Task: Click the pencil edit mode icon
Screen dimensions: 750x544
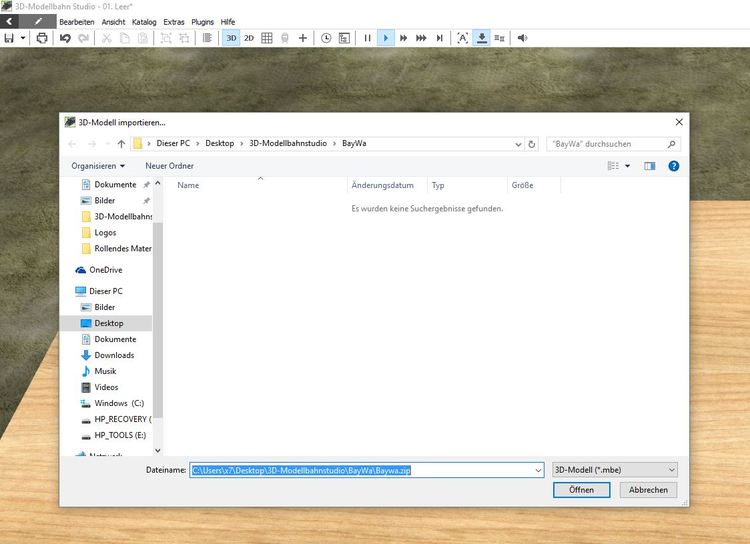Action: tap(38, 22)
